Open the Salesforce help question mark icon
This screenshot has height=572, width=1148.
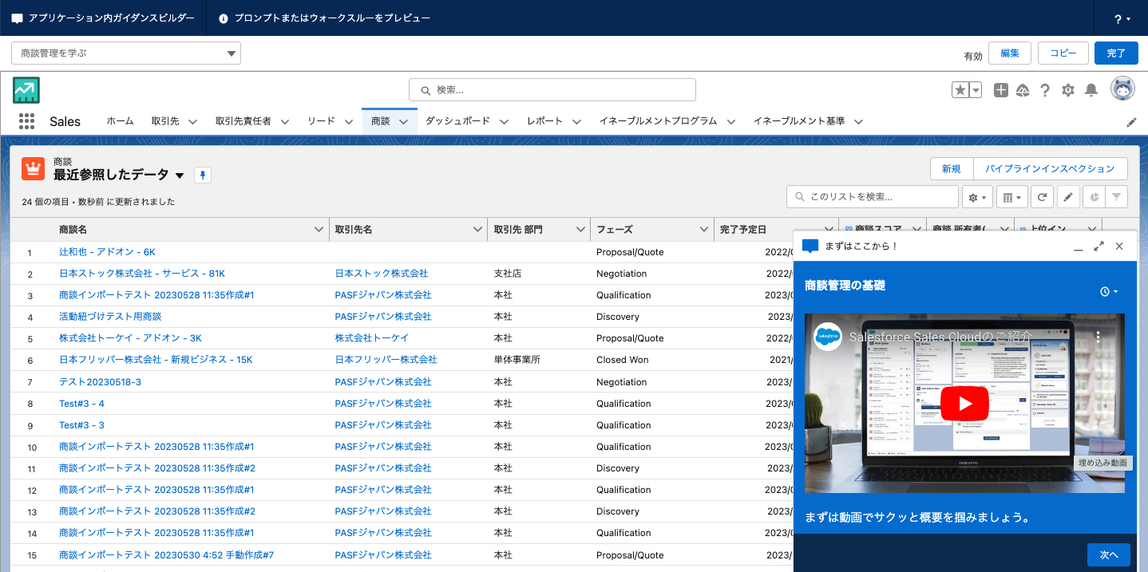point(1045,90)
